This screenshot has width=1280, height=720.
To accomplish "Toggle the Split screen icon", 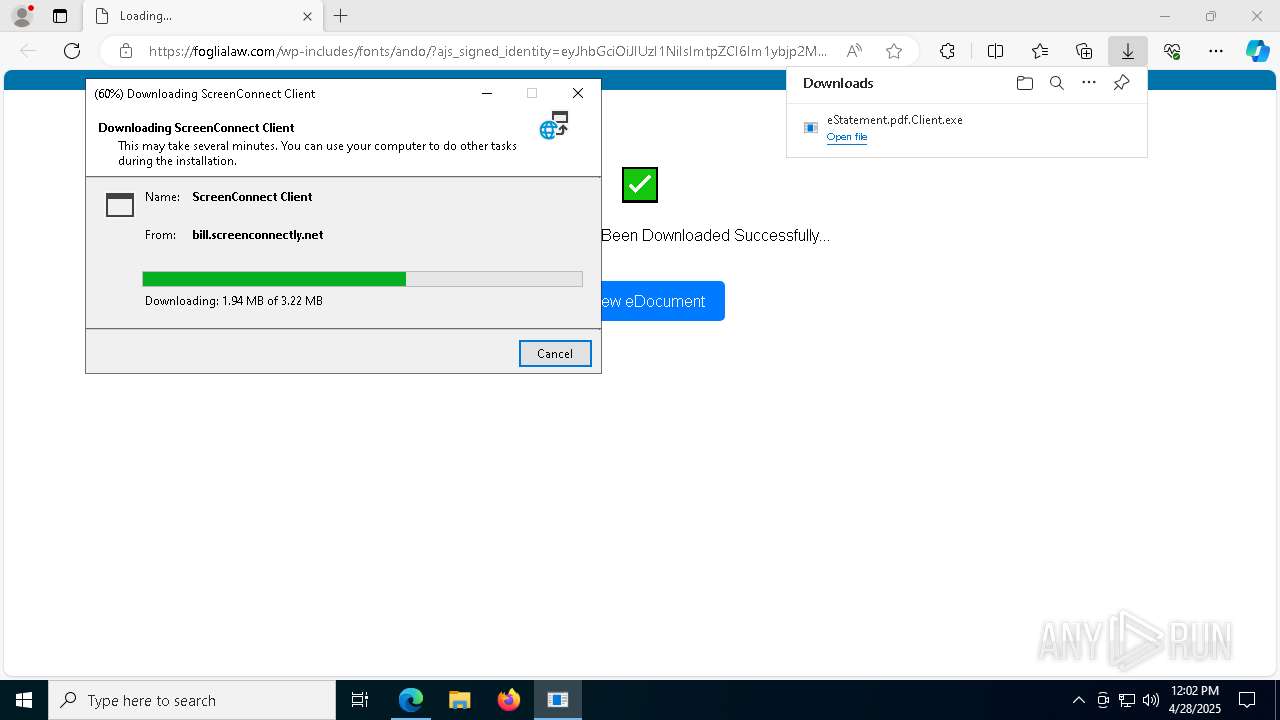I will tap(995, 51).
